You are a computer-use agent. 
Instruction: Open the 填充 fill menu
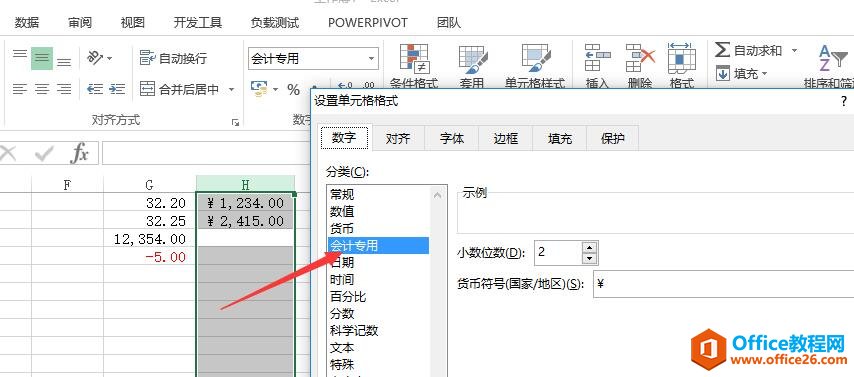pyautogui.click(x=741, y=74)
